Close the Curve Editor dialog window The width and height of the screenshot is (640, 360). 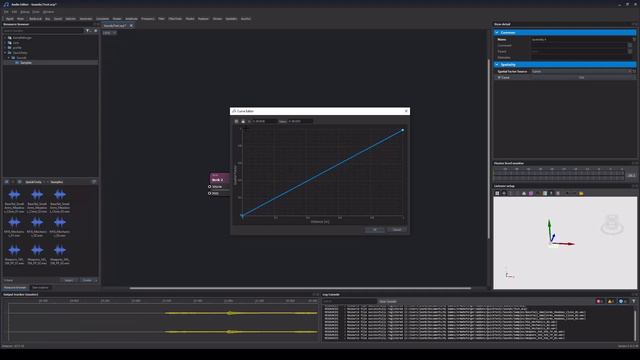pyautogui.click(x=406, y=111)
